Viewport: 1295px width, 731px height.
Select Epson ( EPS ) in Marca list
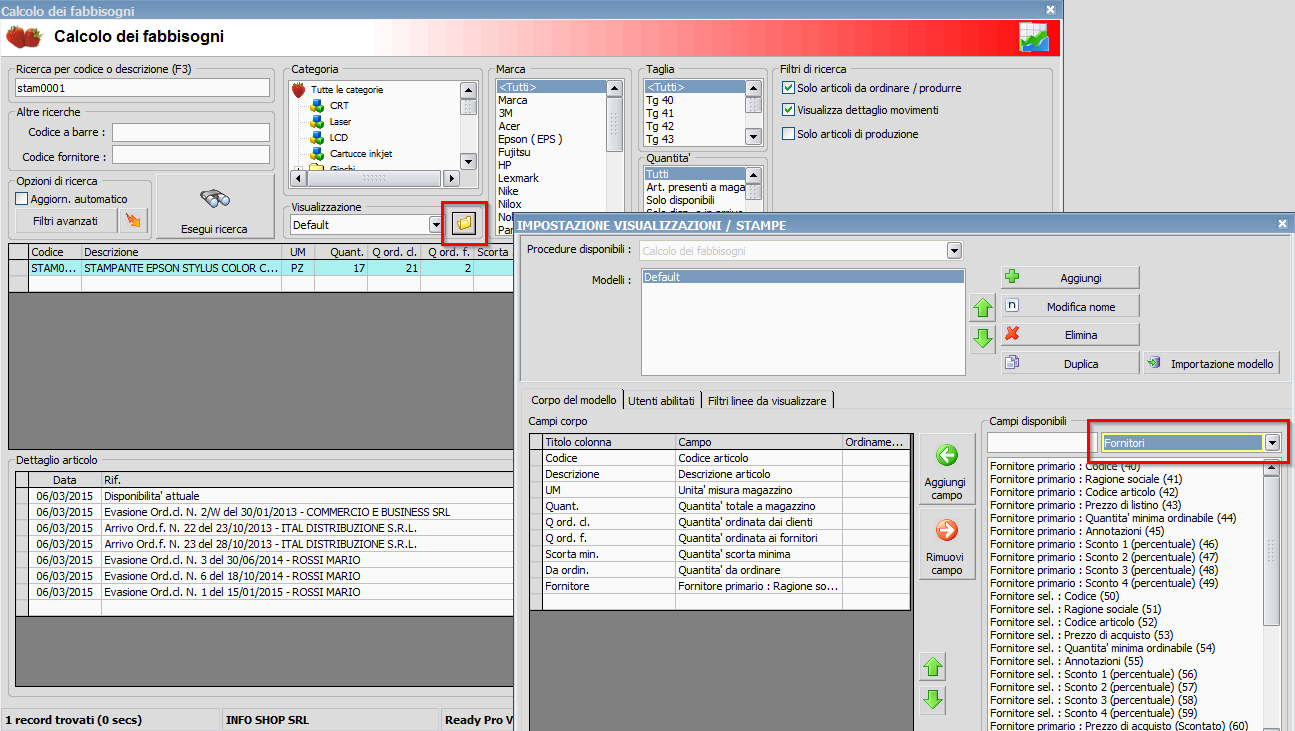pos(530,139)
